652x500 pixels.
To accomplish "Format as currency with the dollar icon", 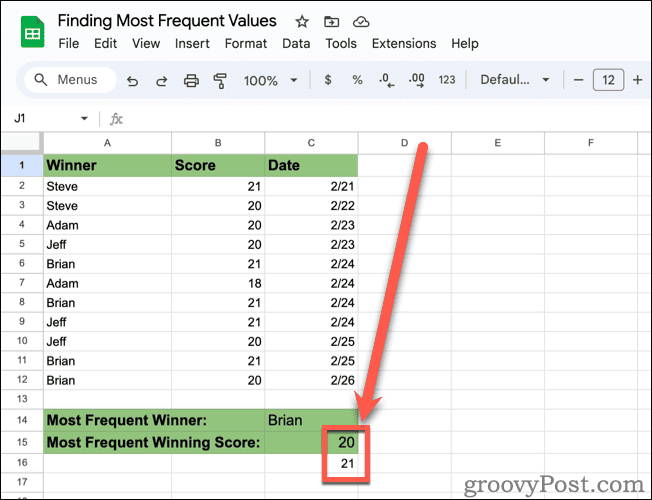I will coord(328,79).
